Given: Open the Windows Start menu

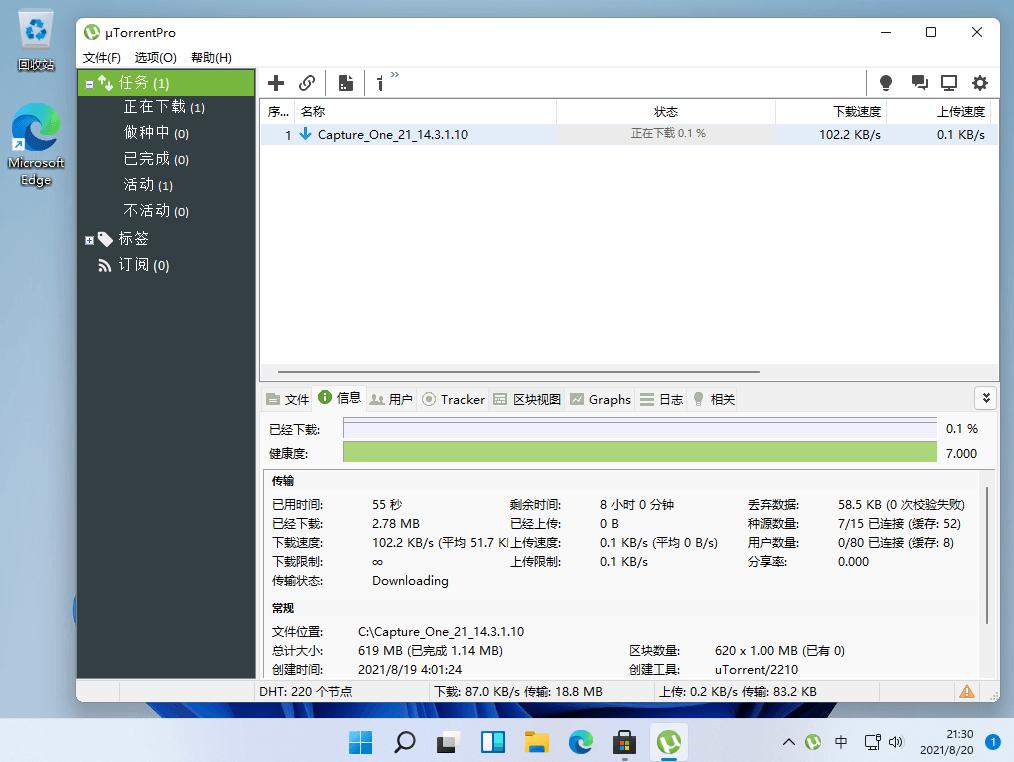Looking at the screenshot, I should tap(360, 742).
